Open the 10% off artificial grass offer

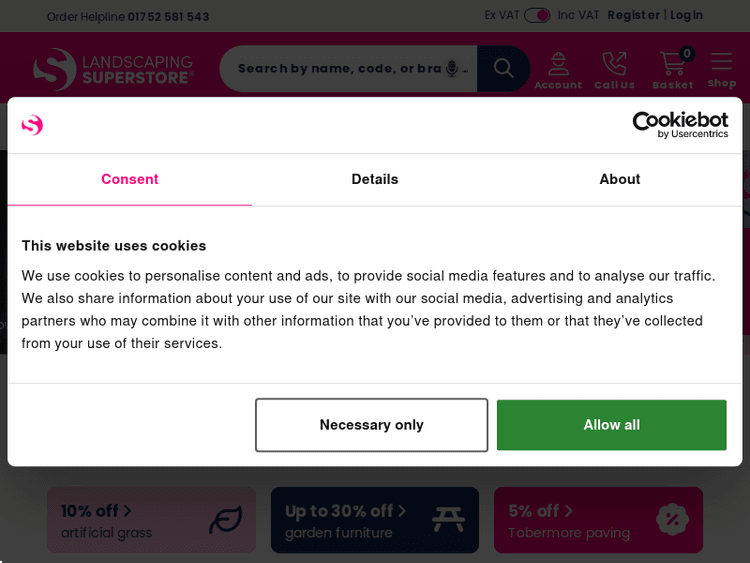pyautogui.click(x=151, y=520)
